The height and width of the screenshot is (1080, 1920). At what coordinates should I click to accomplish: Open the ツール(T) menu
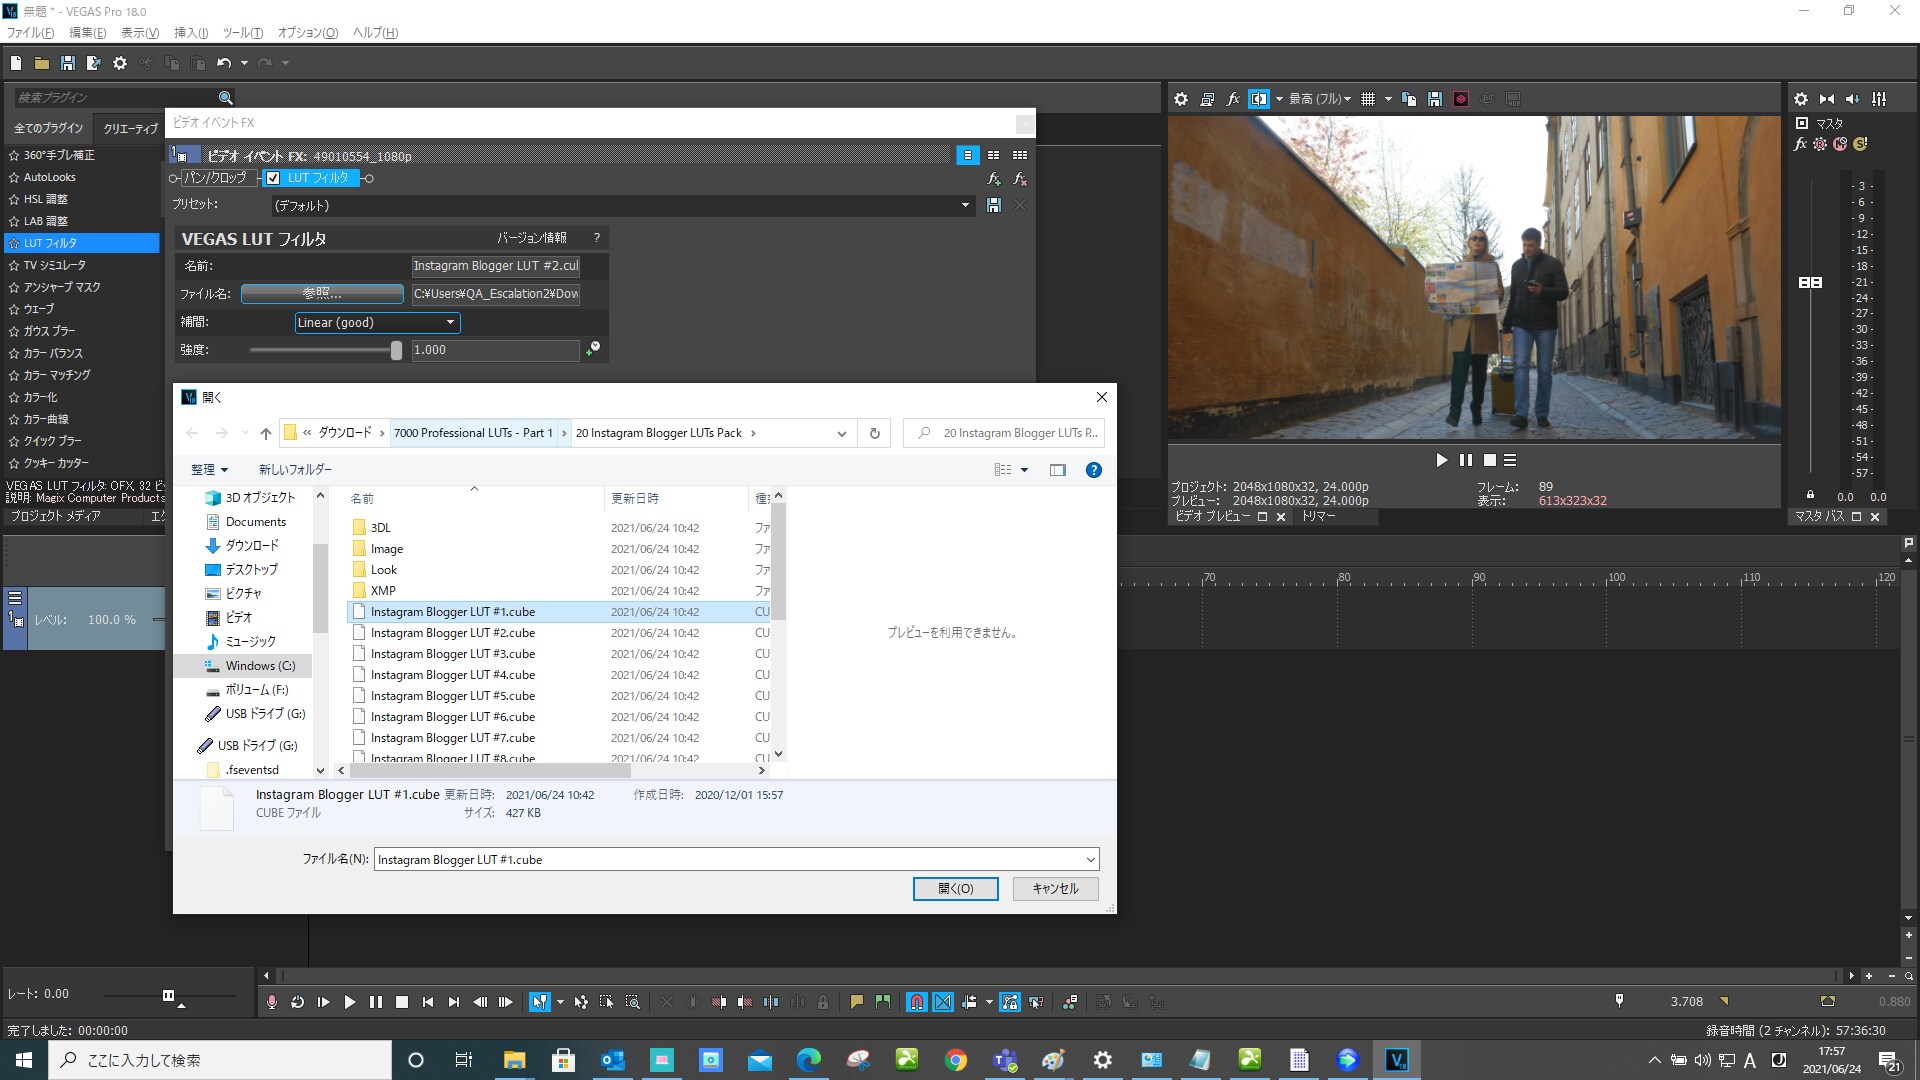click(x=243, y=33)
